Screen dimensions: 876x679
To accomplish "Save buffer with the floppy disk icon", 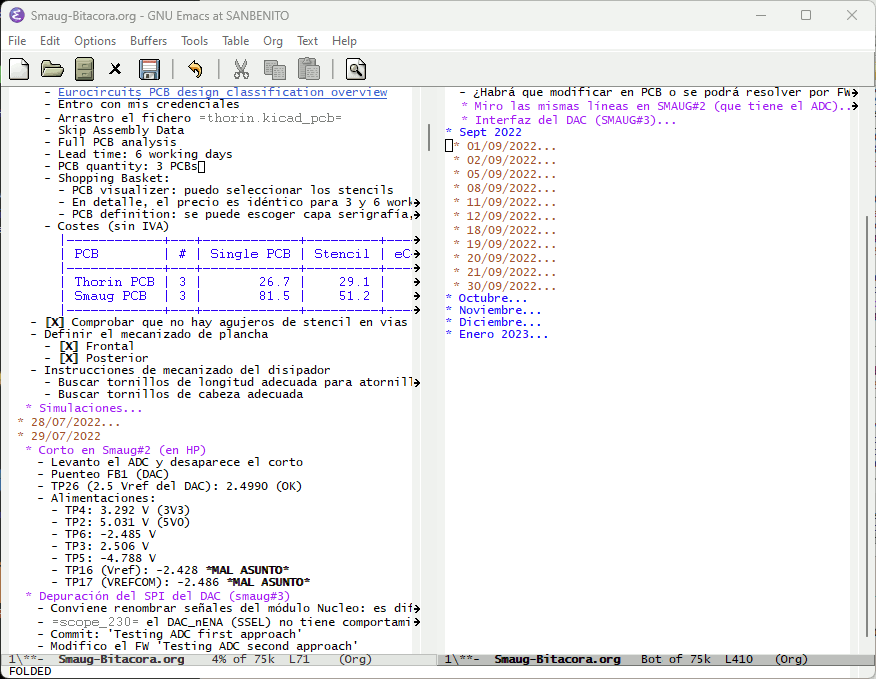I will pos(149,69).
